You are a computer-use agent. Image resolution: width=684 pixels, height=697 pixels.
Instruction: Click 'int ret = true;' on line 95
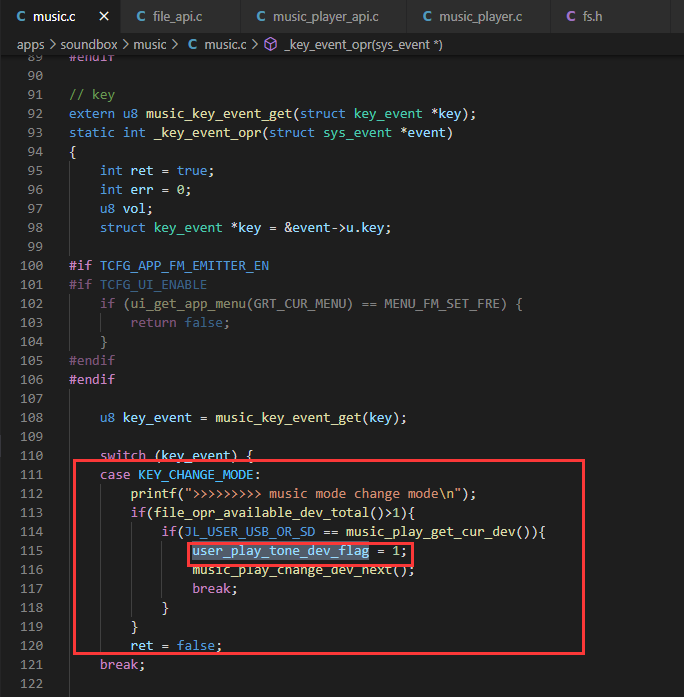tap(157, 171)
